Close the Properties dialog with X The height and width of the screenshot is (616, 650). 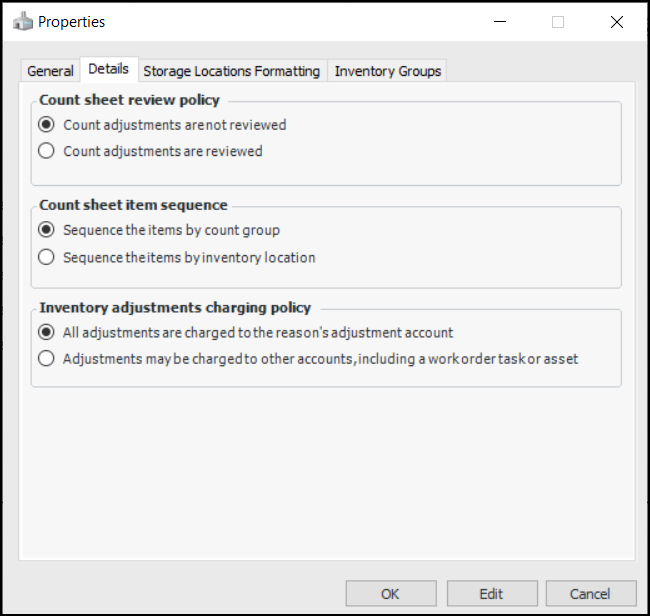[x=616, y=21]
